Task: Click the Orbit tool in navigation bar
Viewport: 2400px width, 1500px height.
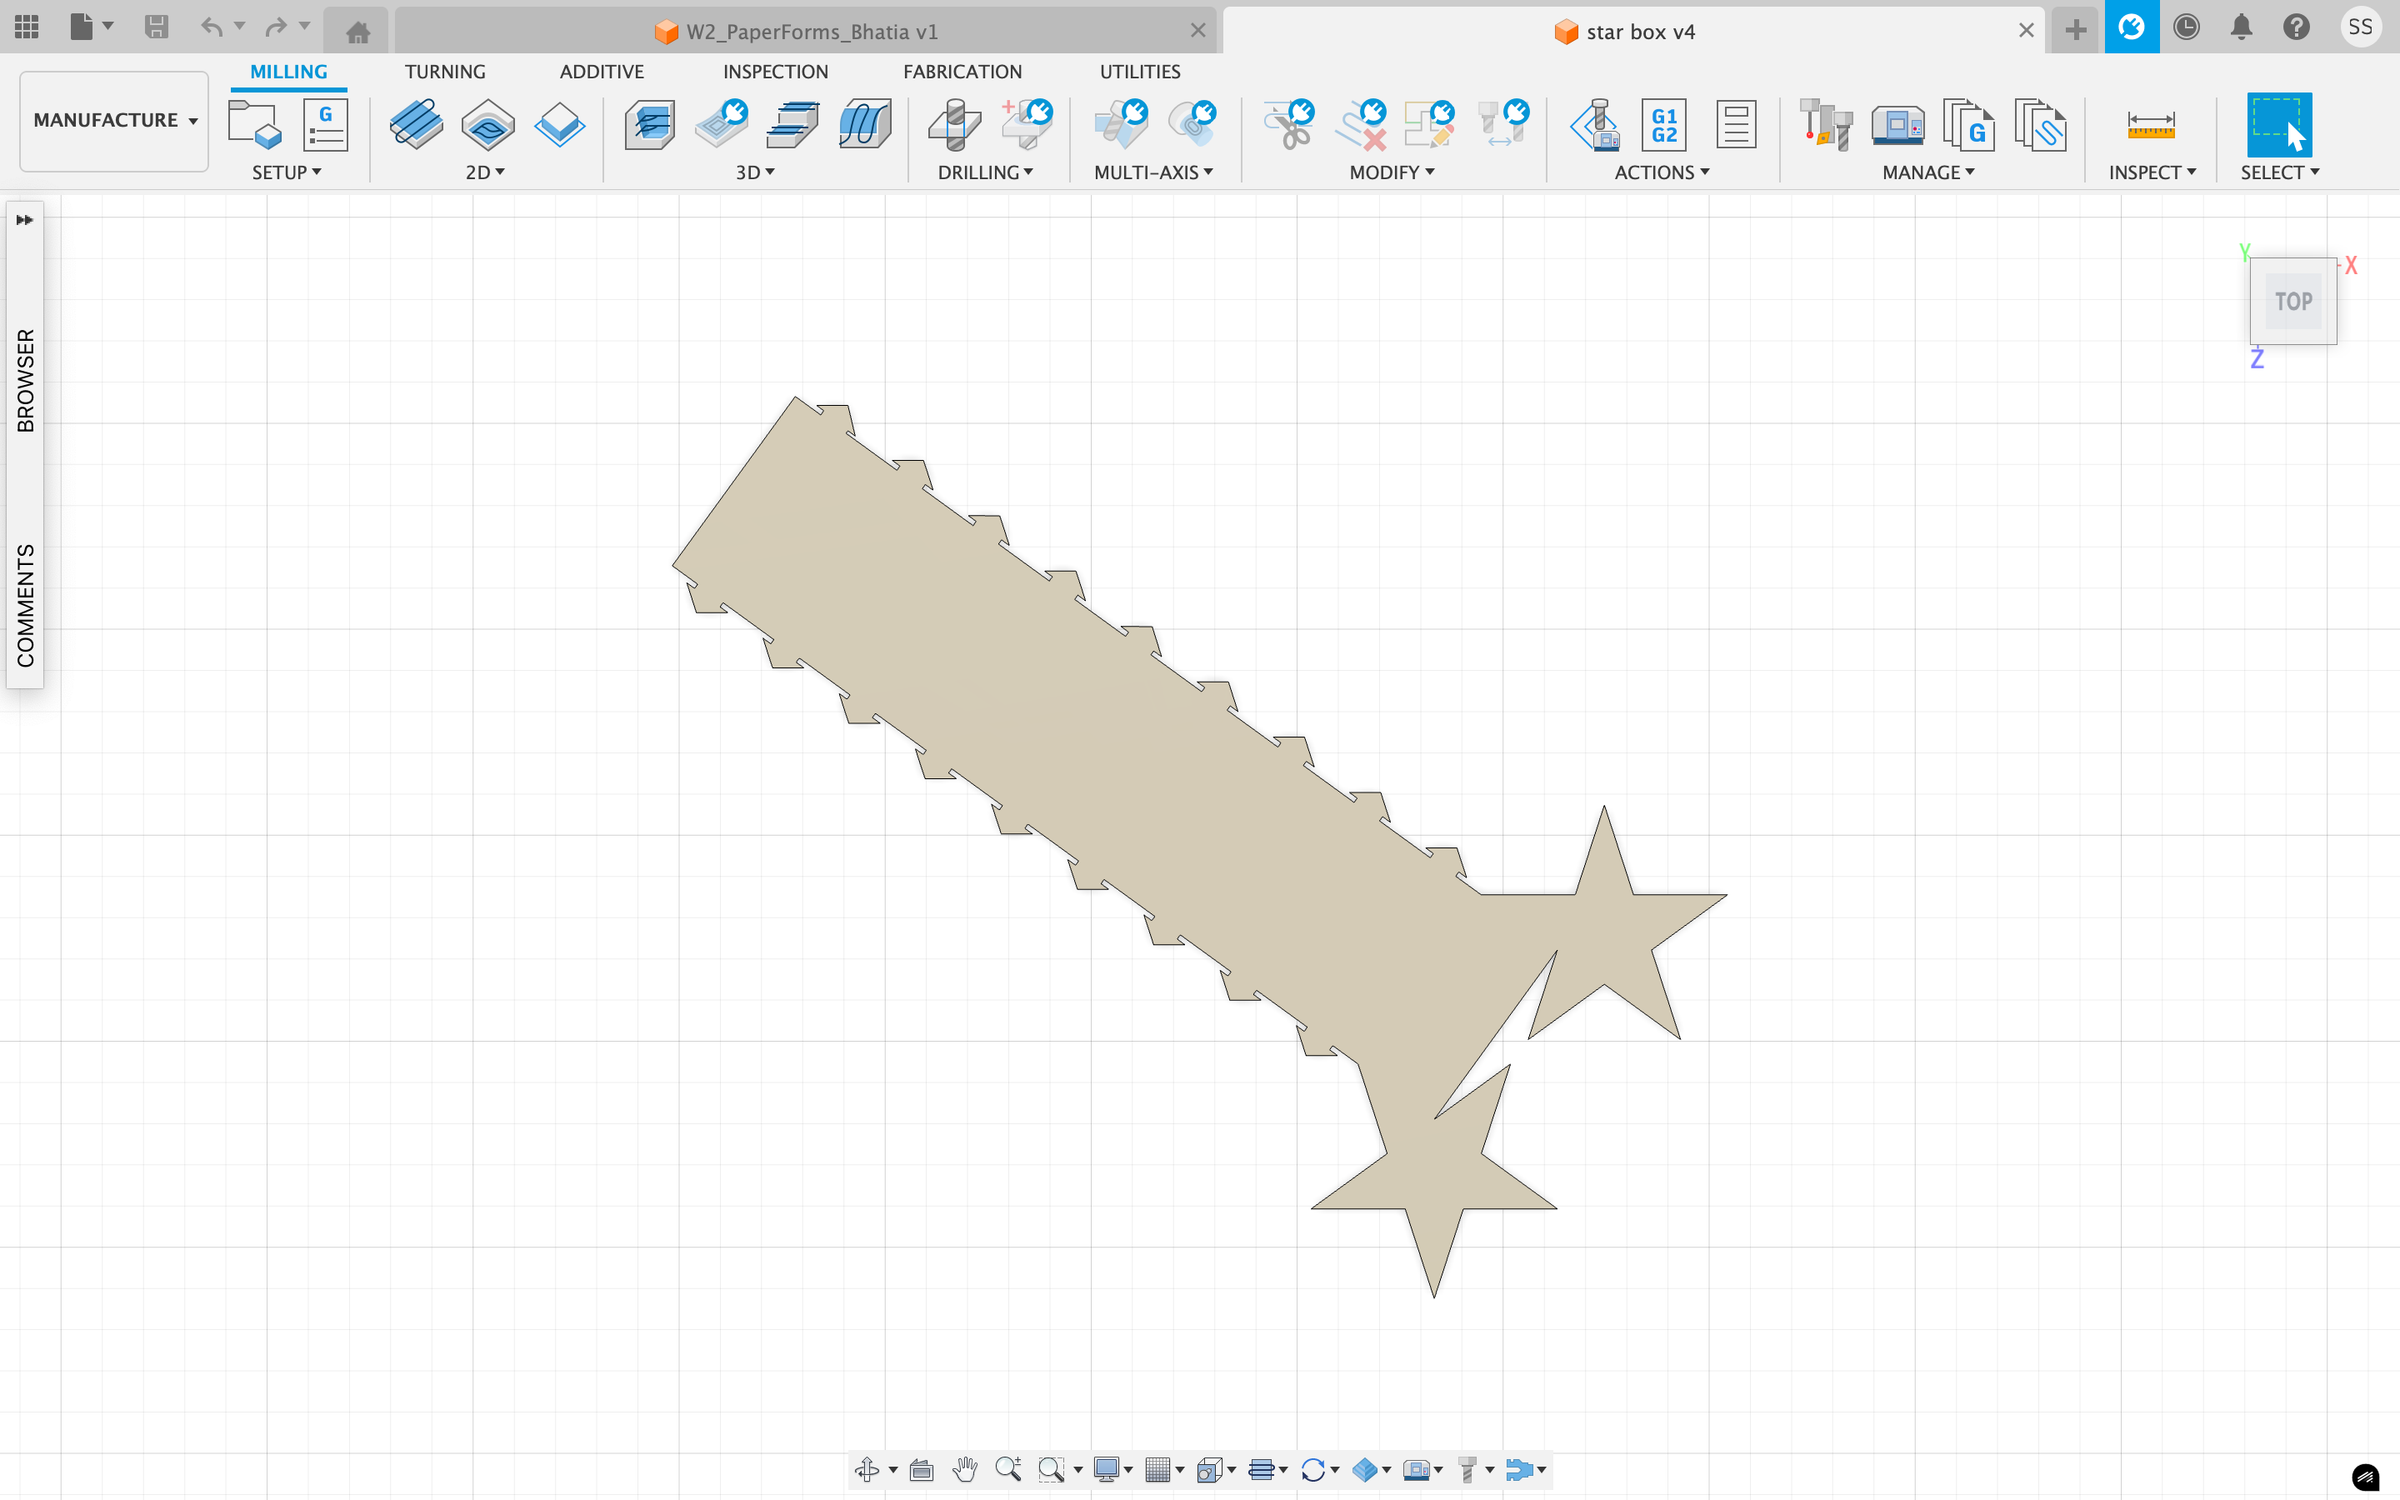Action: point(867,1469)
